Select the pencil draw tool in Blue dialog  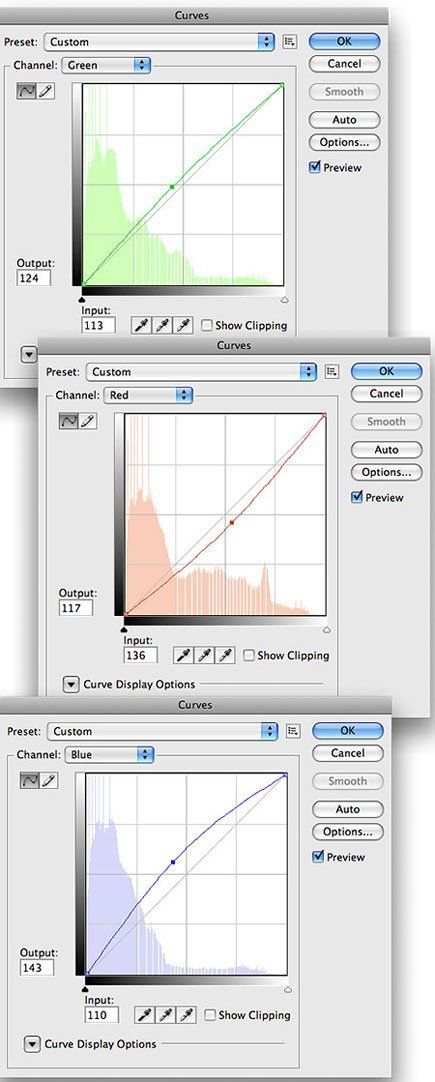[49, 780]
